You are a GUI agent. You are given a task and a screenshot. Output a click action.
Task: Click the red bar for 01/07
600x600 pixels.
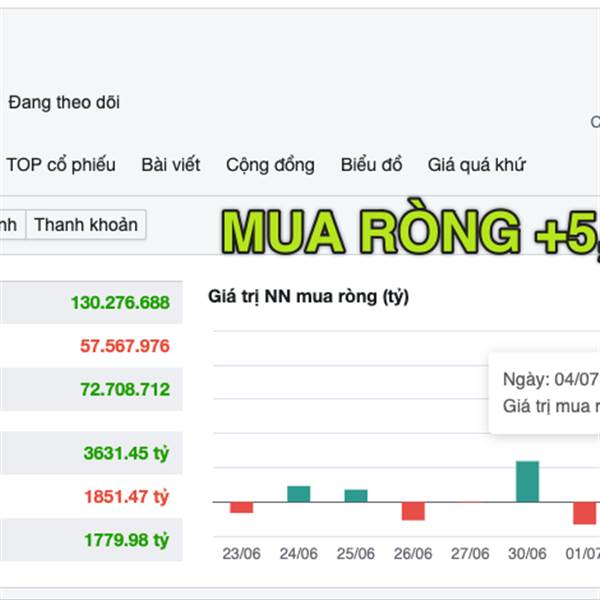click(585, 513)
